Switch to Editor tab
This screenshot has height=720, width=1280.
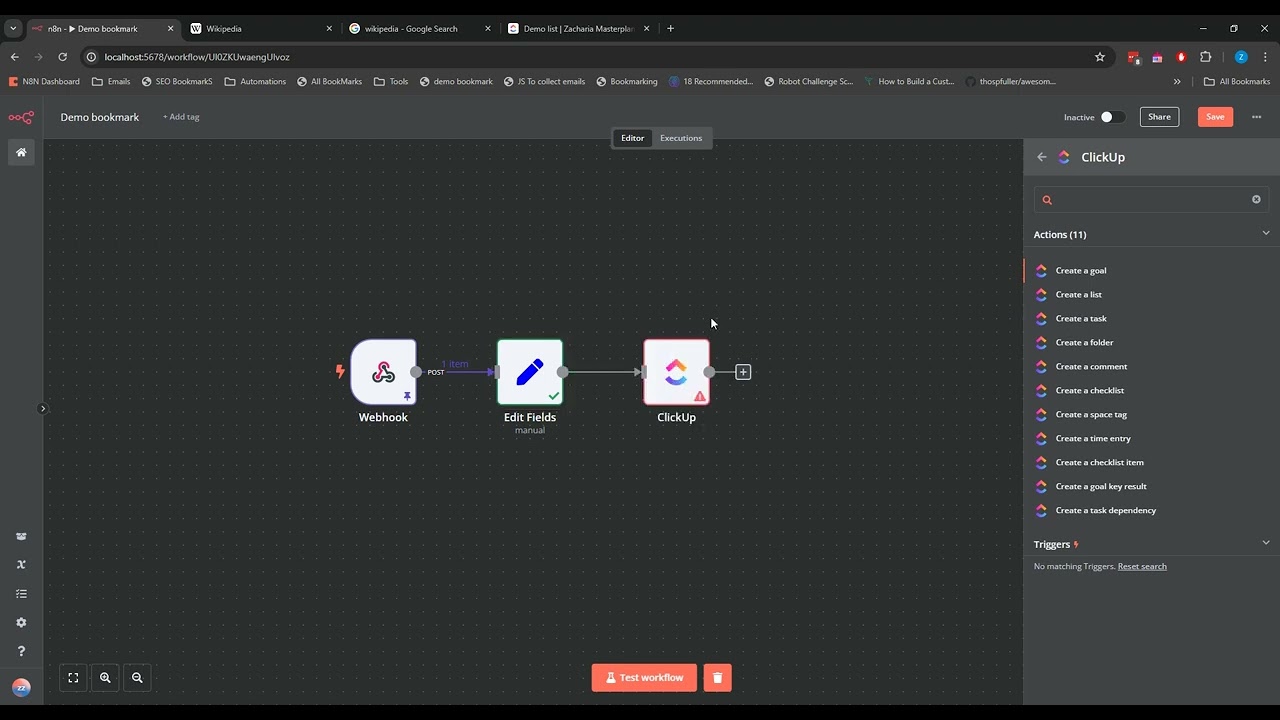[x=632, y=138]
